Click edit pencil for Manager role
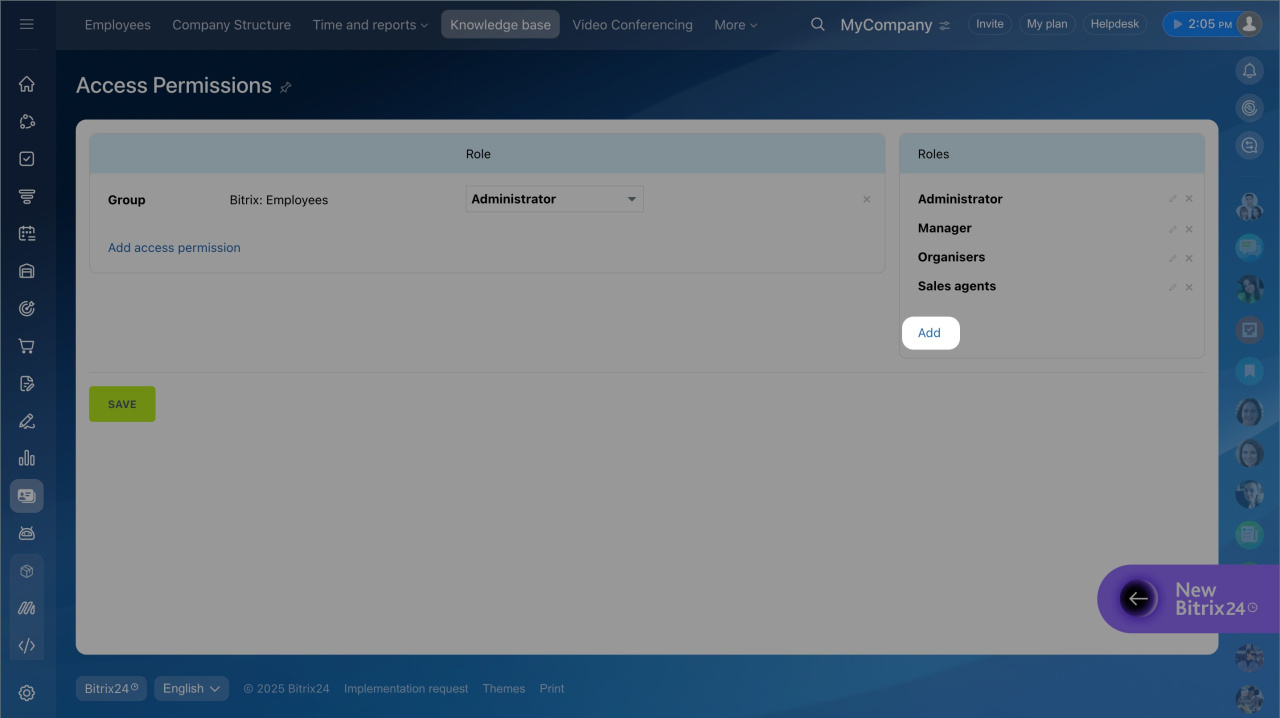 (1173, 229)
